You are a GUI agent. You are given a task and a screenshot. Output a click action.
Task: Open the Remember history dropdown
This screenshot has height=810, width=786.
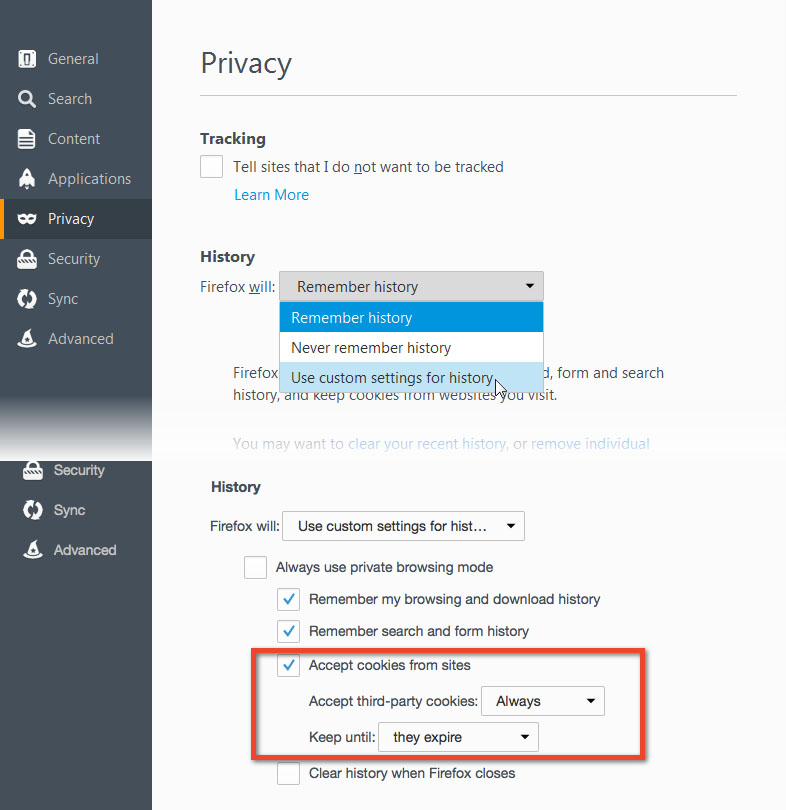pyautogui.click(x=411, y=286)
